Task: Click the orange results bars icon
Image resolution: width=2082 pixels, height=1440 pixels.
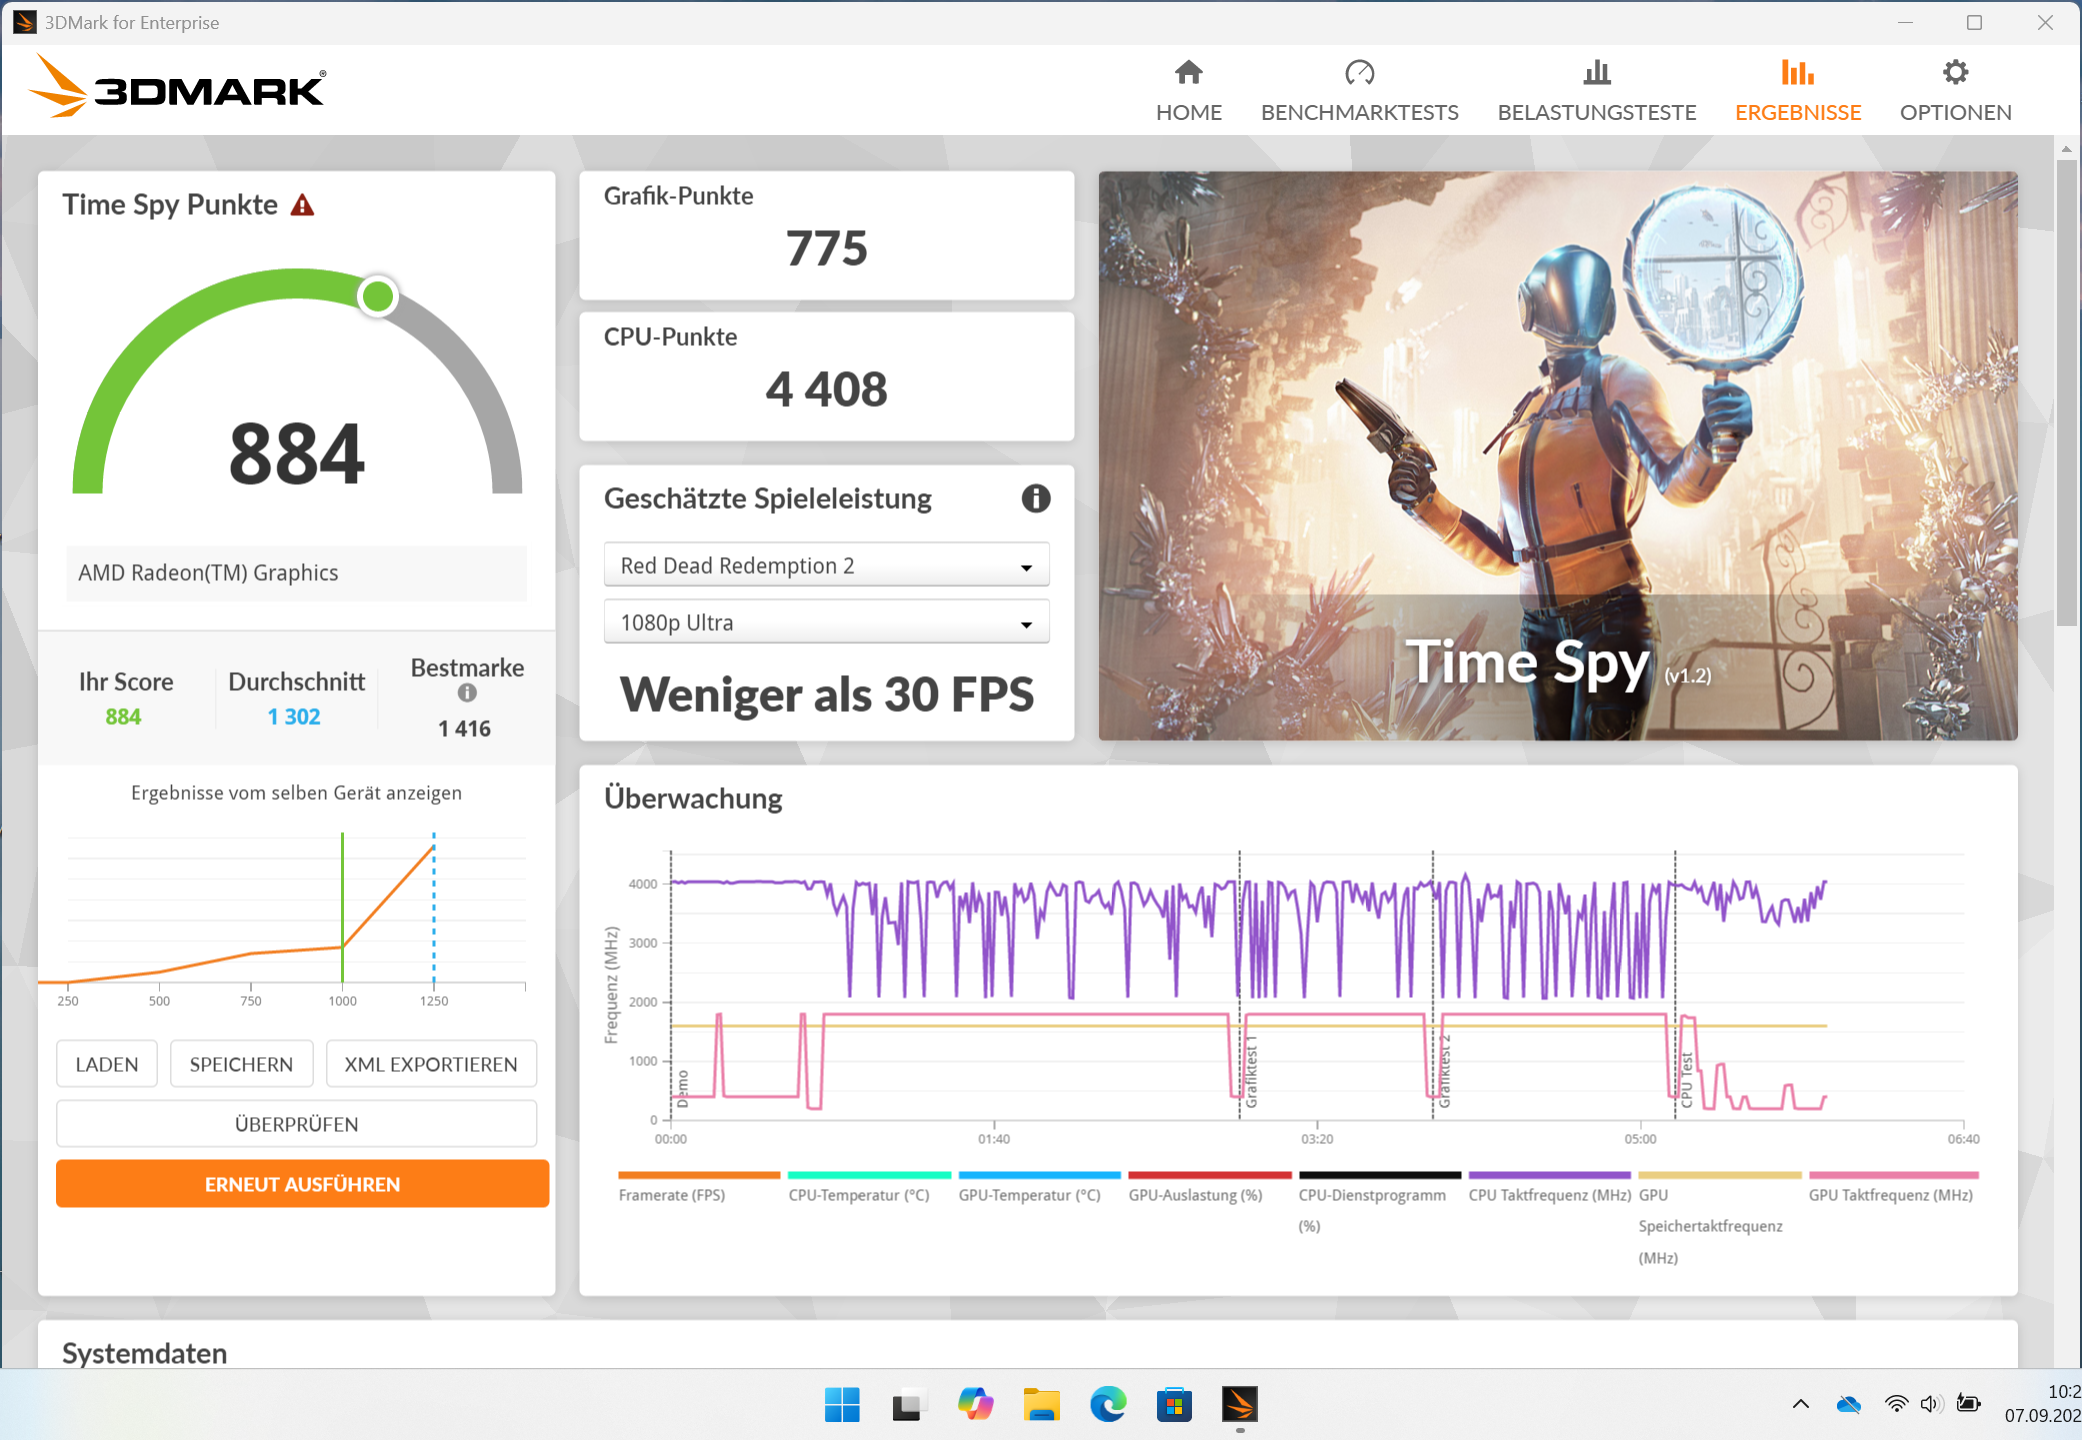Action: coord(1797,72)
